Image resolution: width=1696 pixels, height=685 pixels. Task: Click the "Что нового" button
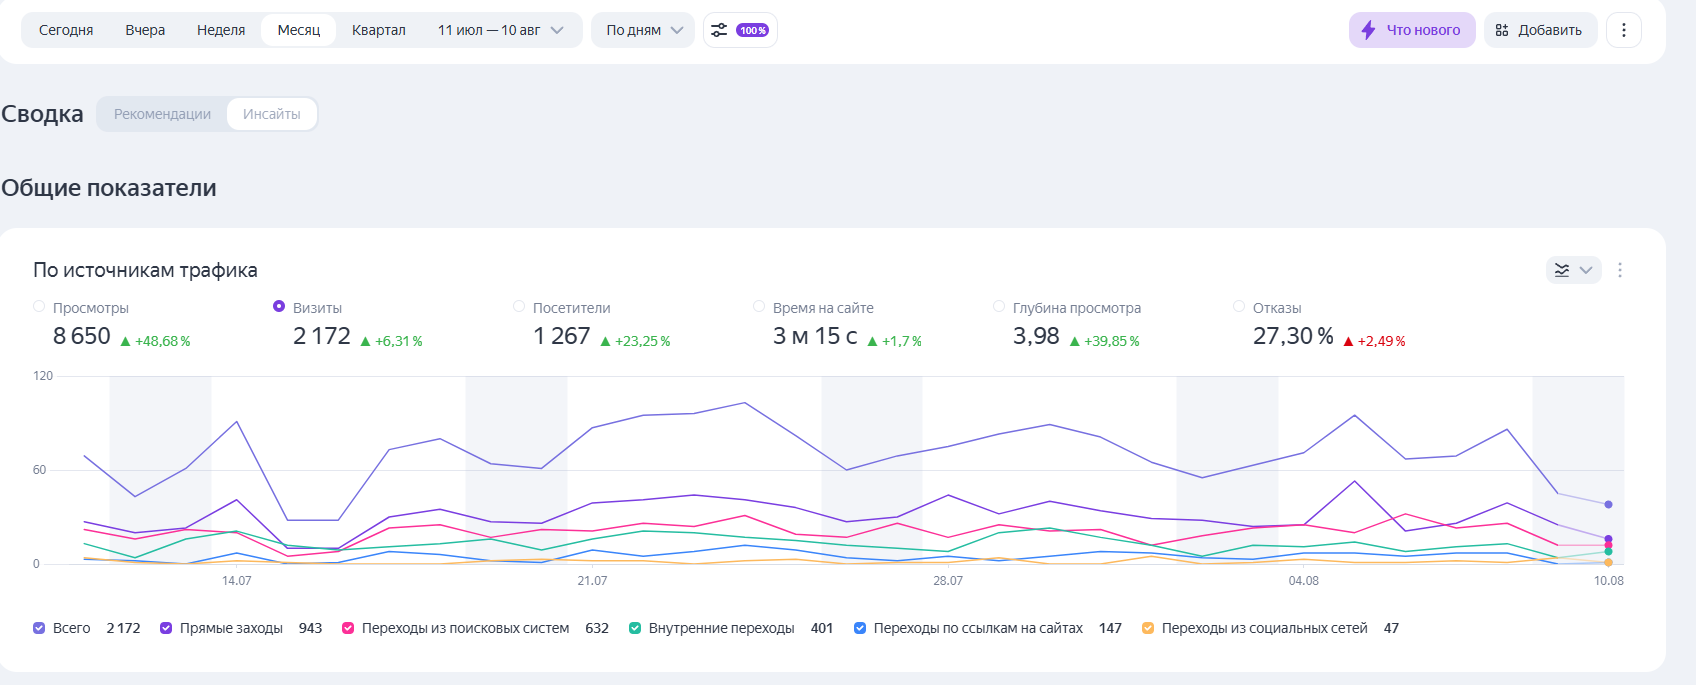pyautogui.click(x=1412, y=30)
